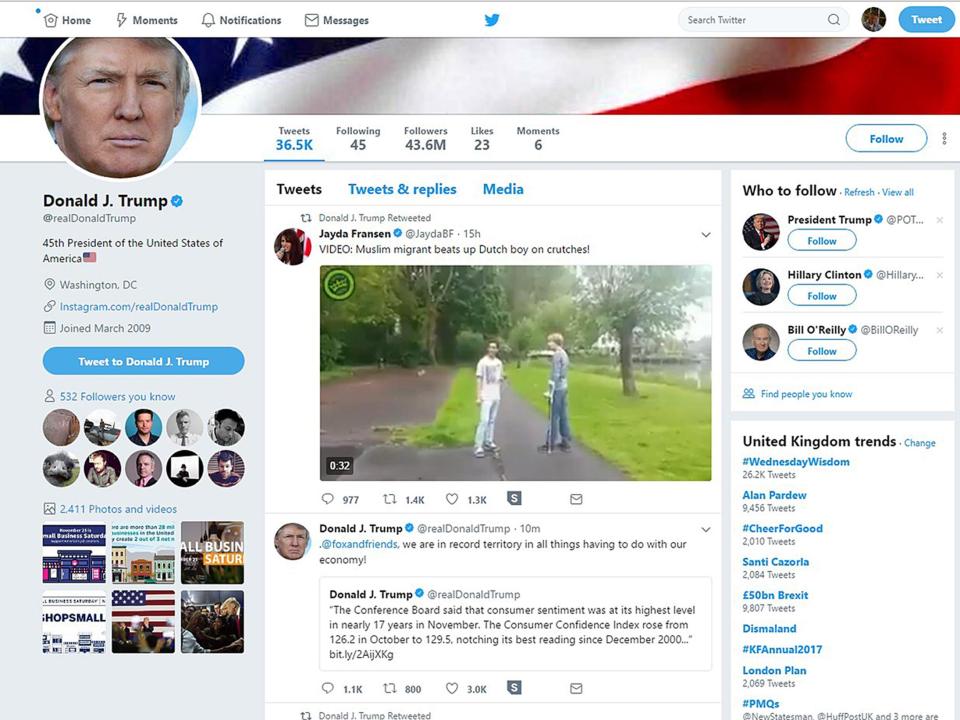Viewport: 960px width, 720px height.
Task: Follow President Trump suggestion
Action: 822,241
